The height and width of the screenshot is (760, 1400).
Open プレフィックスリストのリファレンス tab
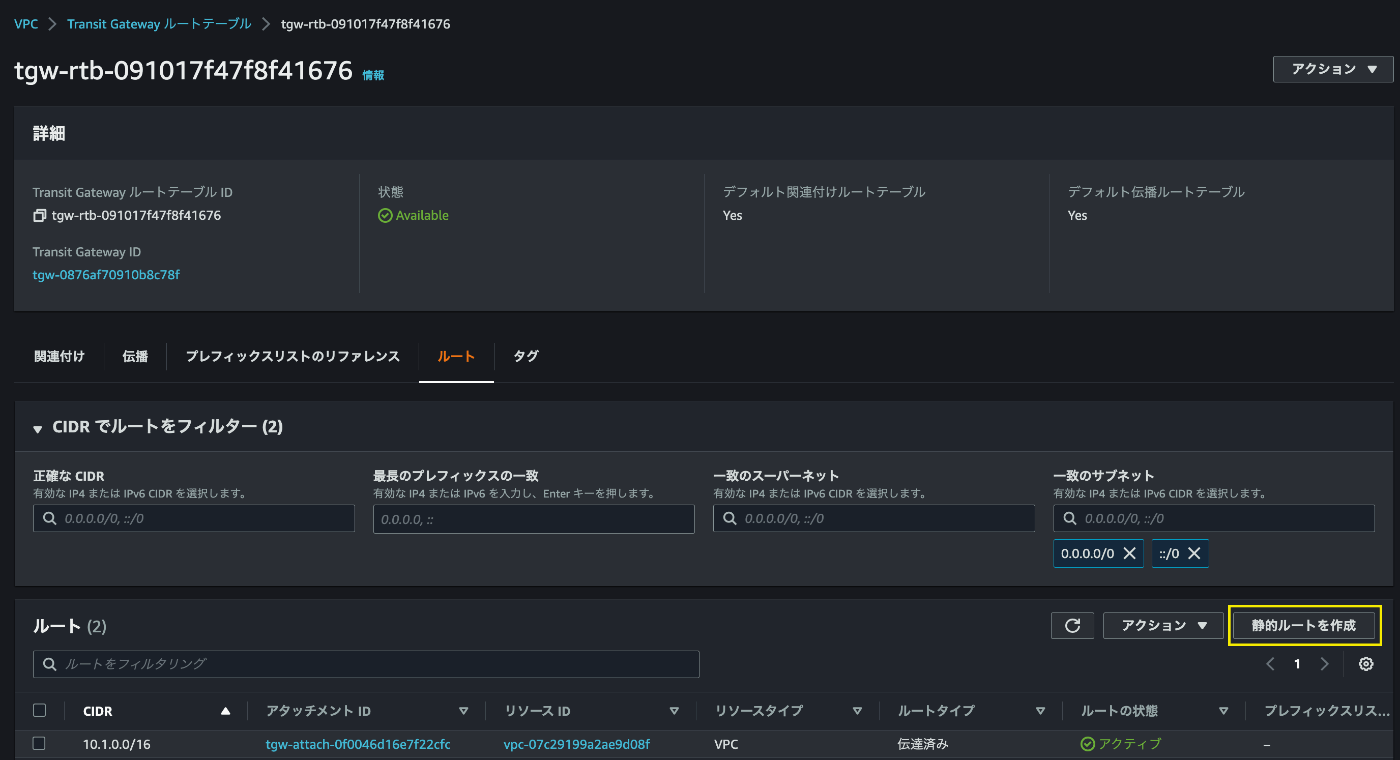(x=293, y=356)
